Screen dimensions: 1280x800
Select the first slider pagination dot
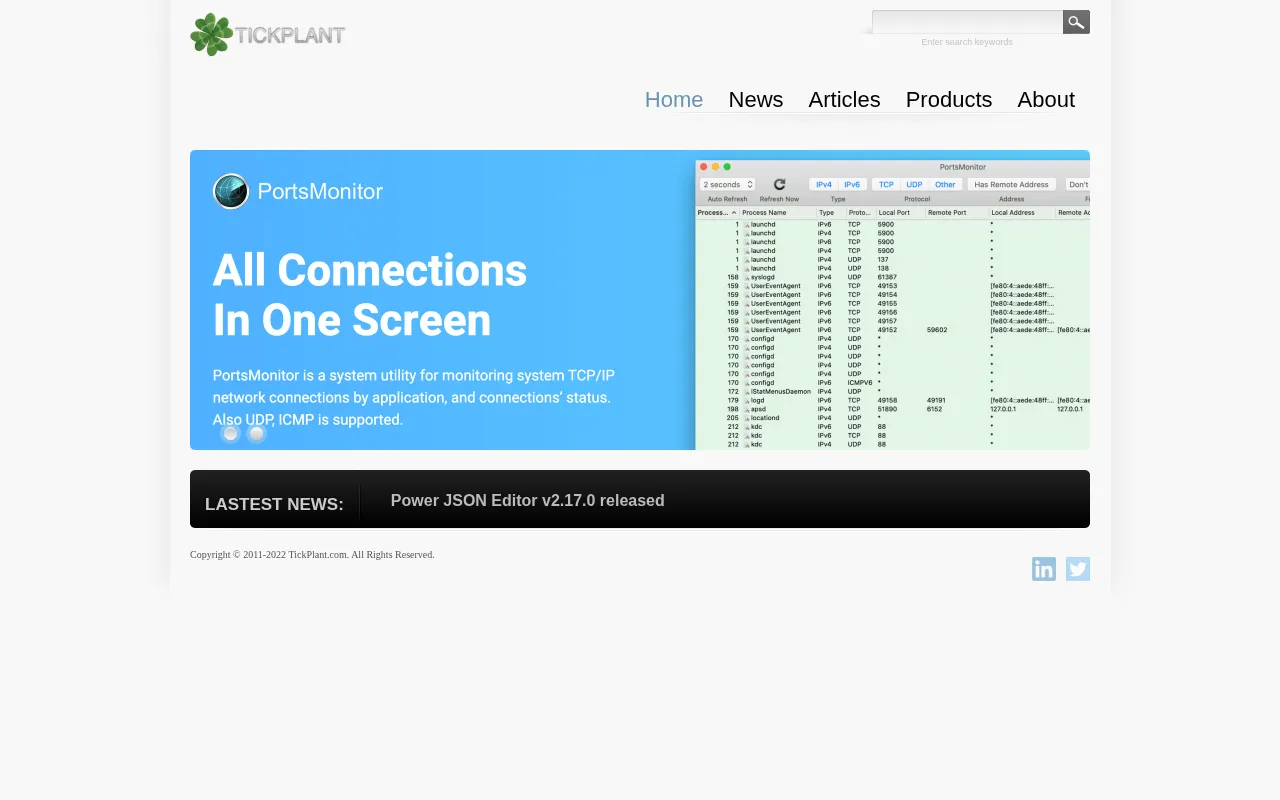tap(230, 433)
